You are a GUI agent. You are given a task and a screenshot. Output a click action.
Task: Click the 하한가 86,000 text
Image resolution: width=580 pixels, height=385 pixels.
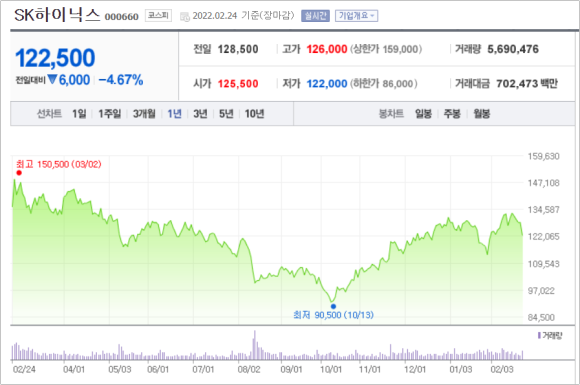(384, 84)
